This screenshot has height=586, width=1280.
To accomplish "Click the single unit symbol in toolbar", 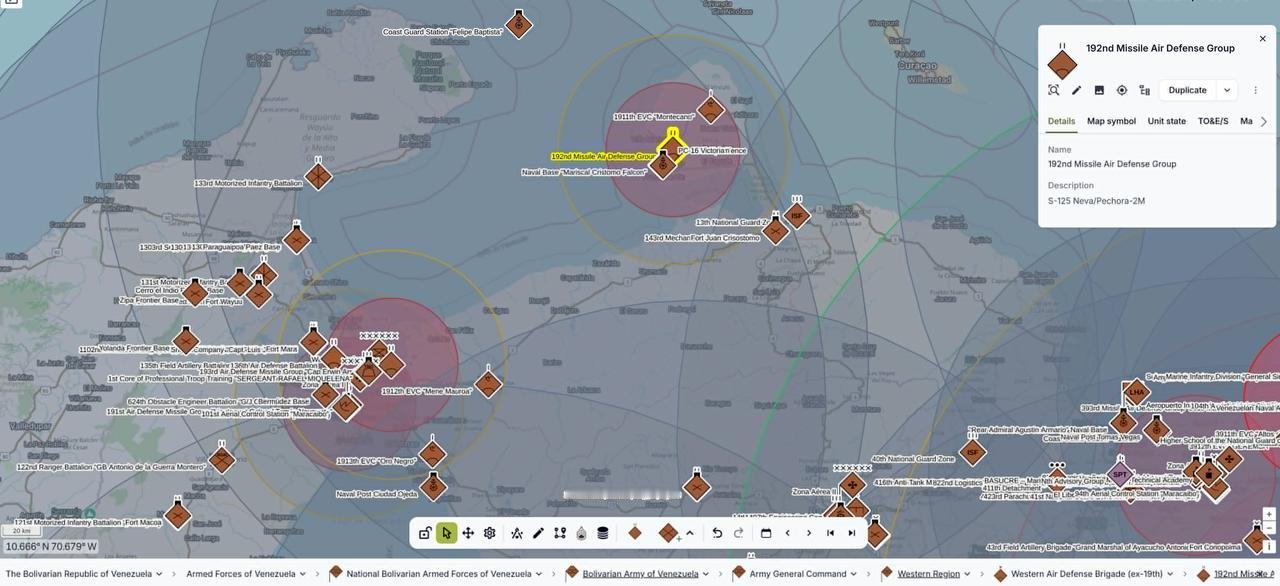I will click(634, 533).
